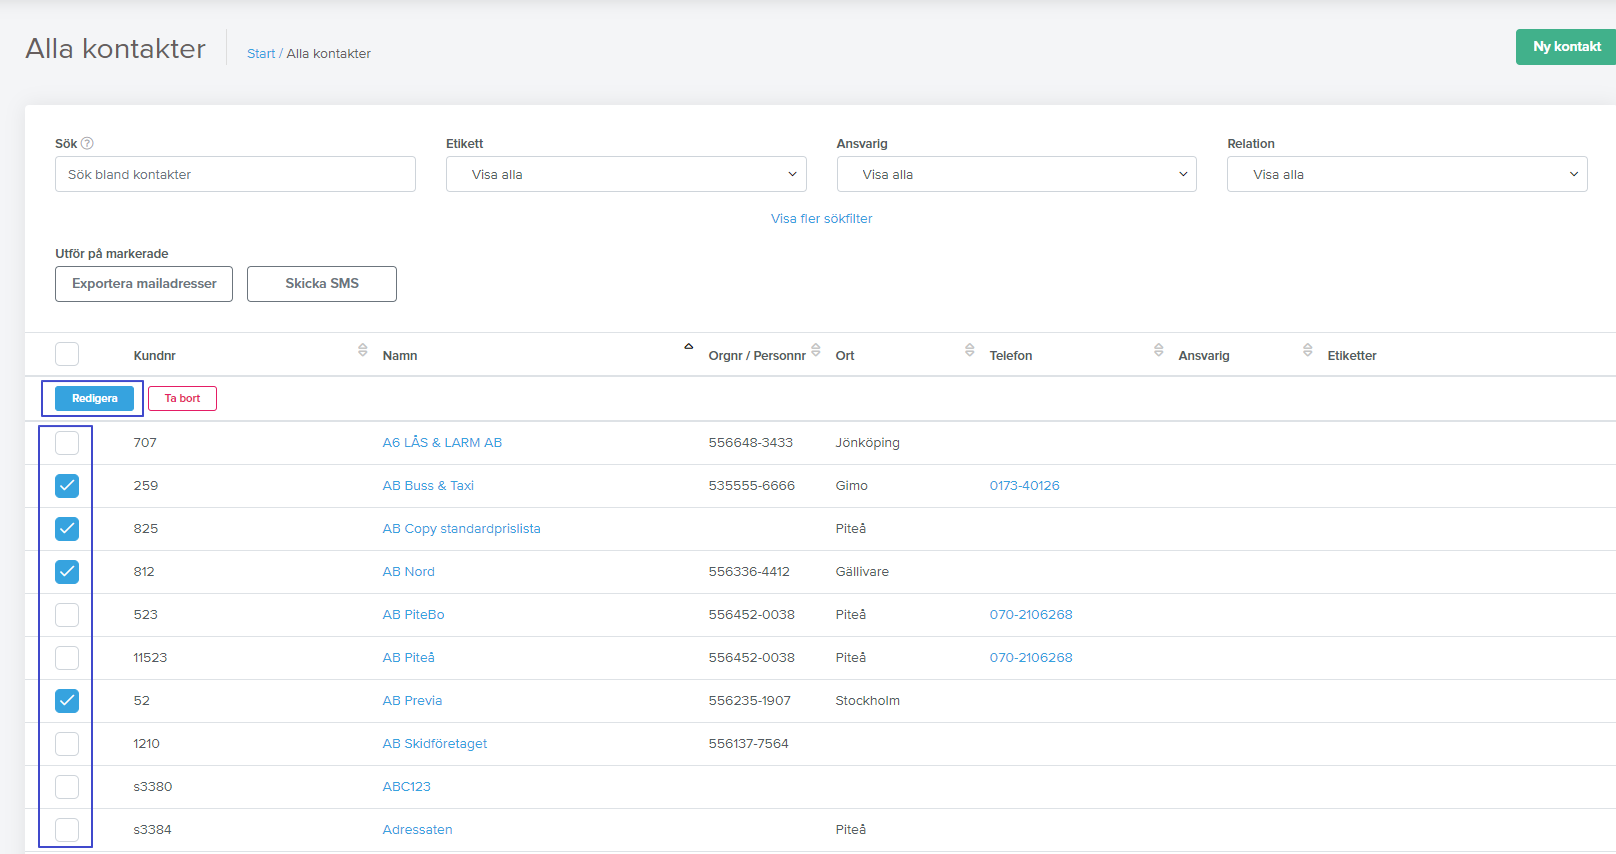This screenshot has height=854, width=1616.
Task: Go to Start breadcrumb link
Action: point(261,54)
